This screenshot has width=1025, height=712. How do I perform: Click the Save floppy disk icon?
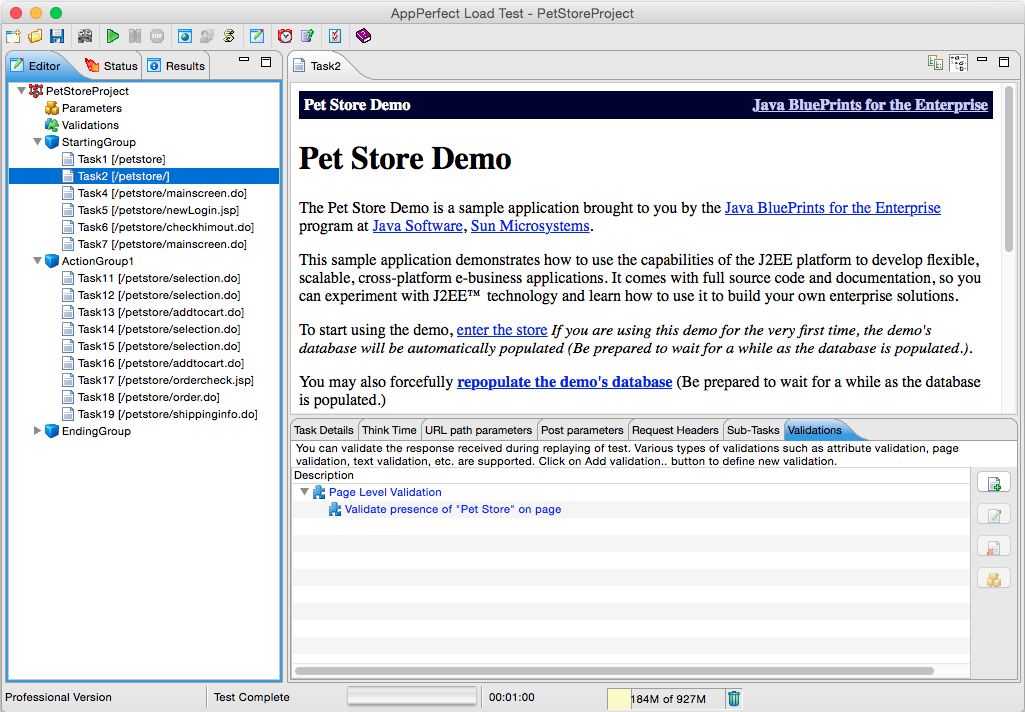[58, 36]
